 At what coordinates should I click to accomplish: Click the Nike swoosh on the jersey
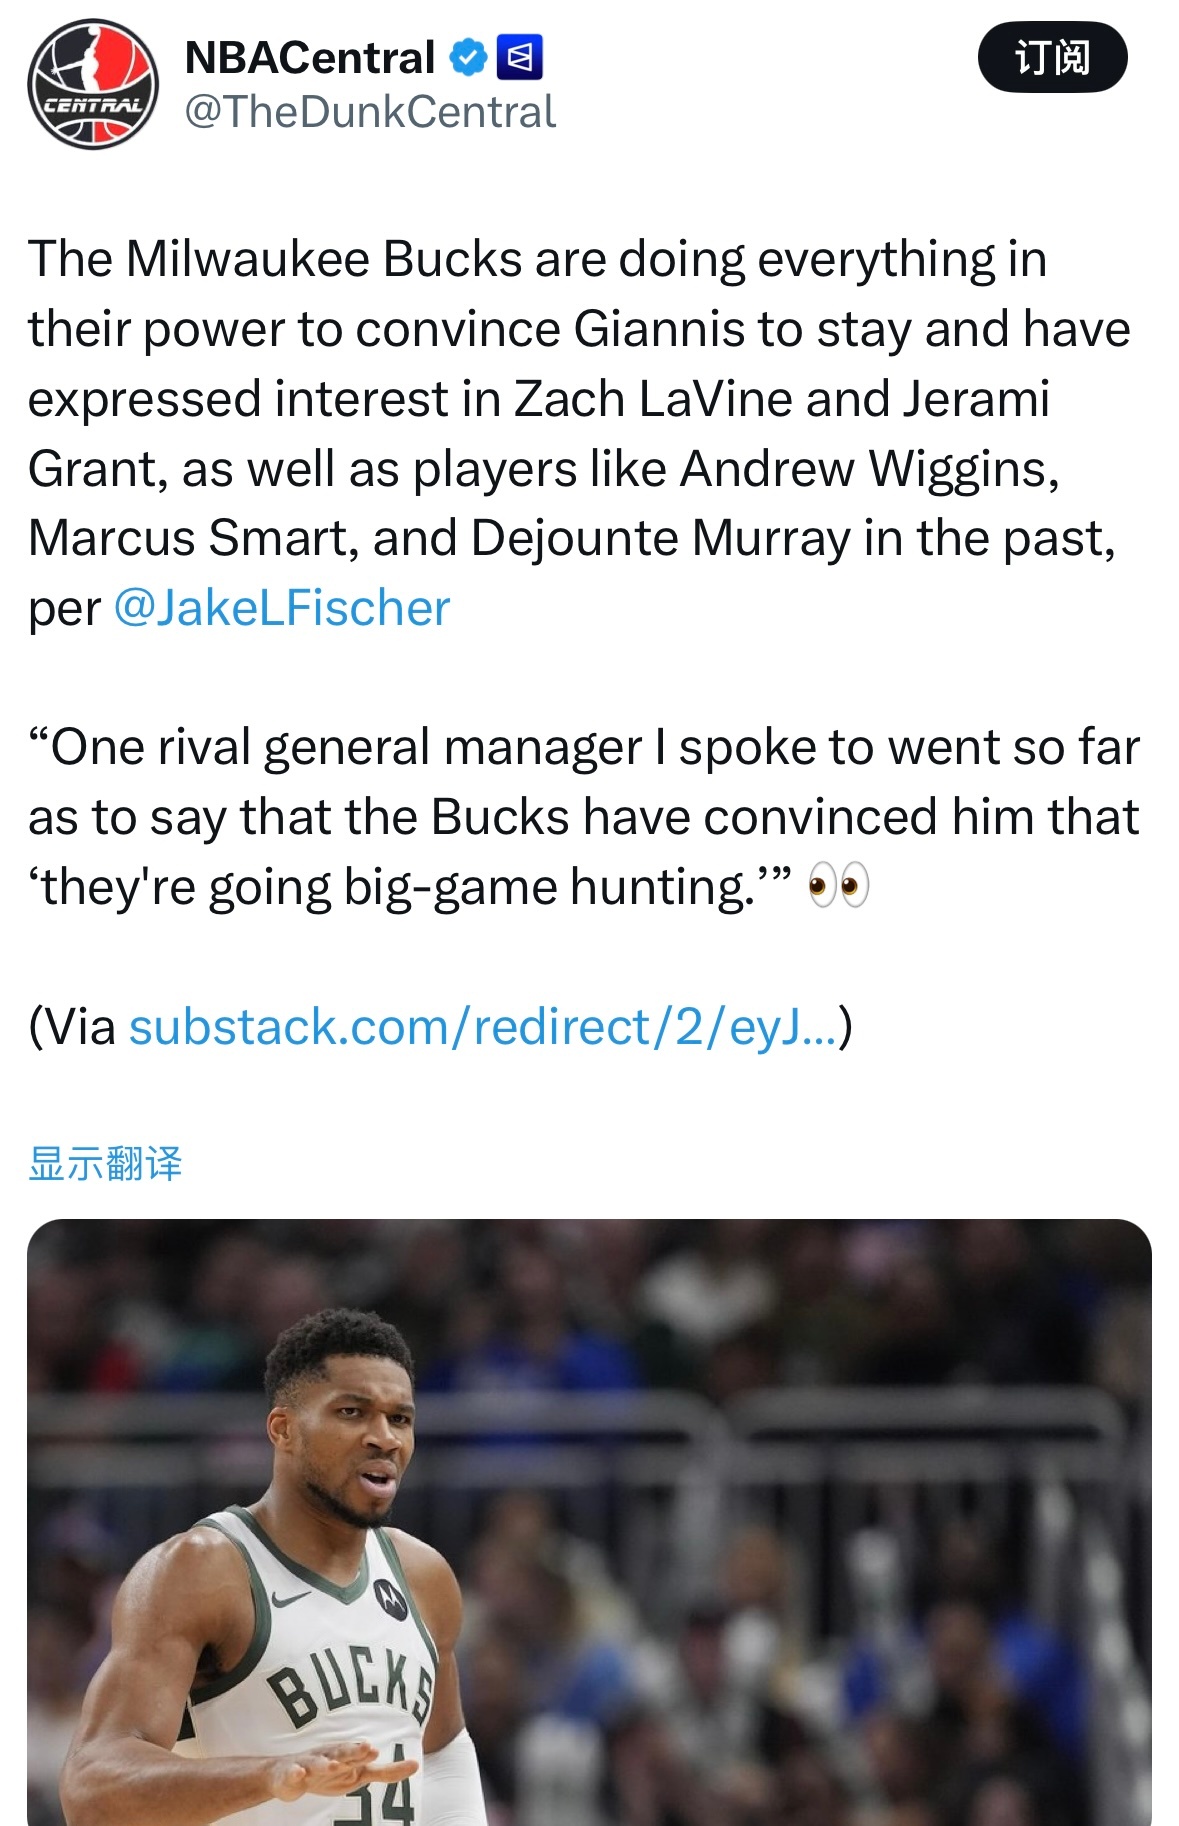click(x=290, y=1598)
